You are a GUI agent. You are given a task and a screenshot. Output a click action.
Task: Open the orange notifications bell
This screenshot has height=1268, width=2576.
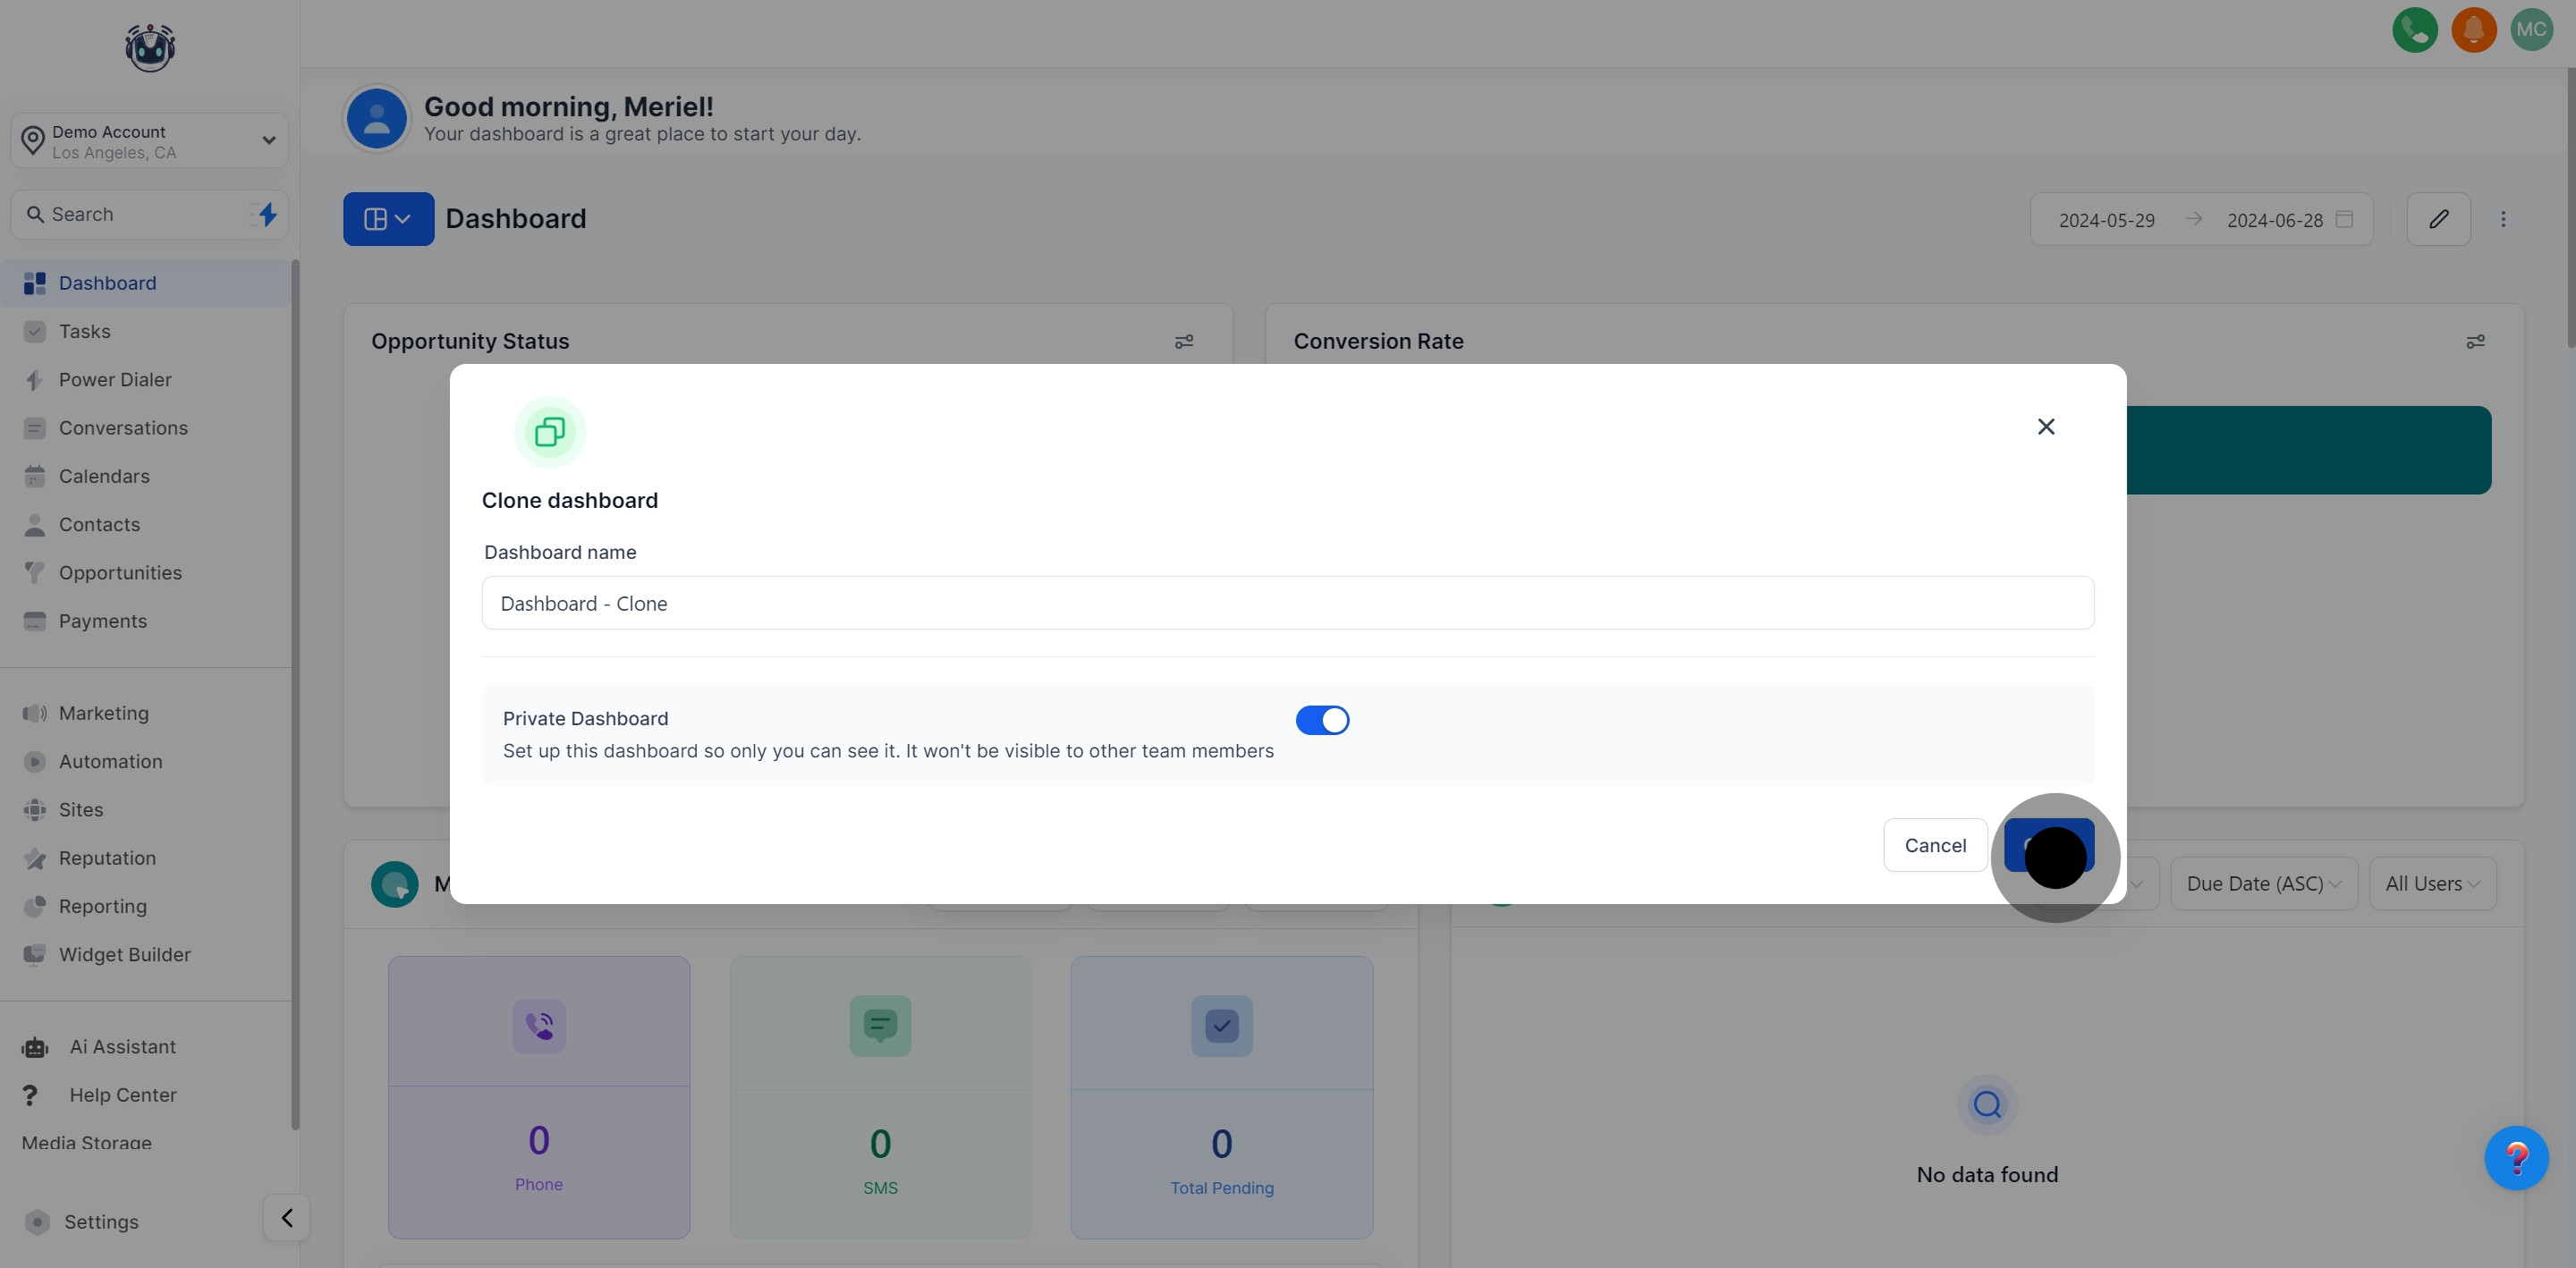click(2473, 30)
